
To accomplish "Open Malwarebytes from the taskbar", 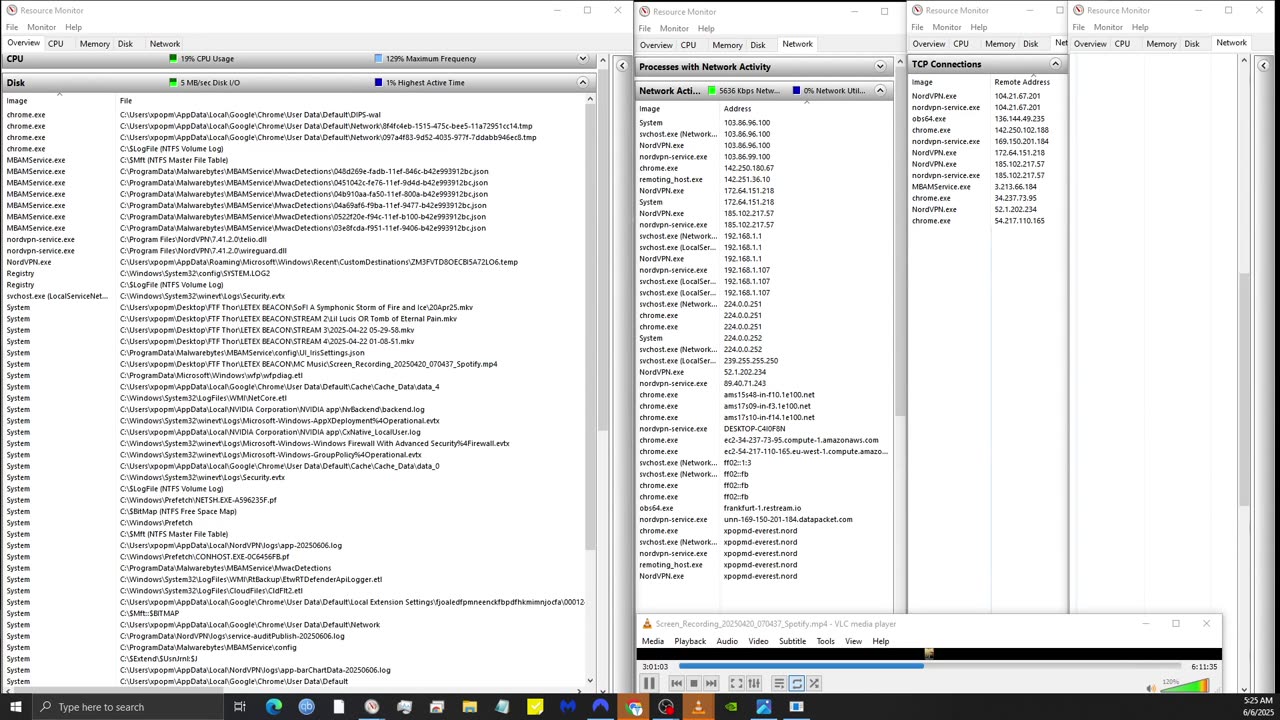I will (567, 707).
